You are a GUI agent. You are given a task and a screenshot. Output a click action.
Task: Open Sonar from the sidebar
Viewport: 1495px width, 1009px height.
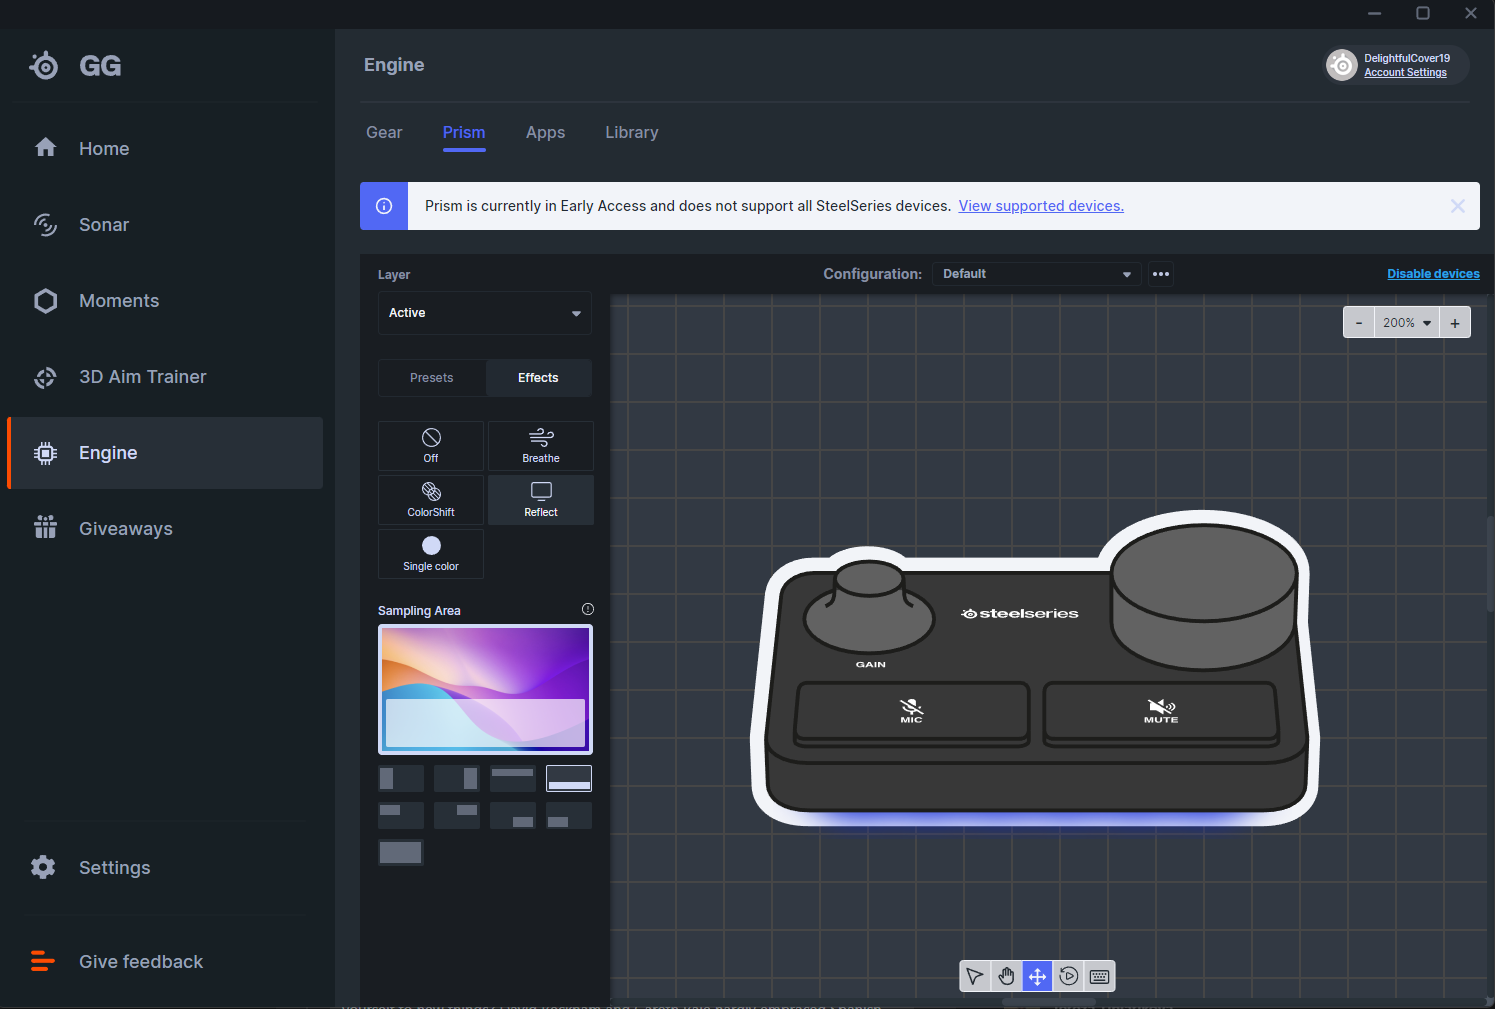tap(165, 225)
